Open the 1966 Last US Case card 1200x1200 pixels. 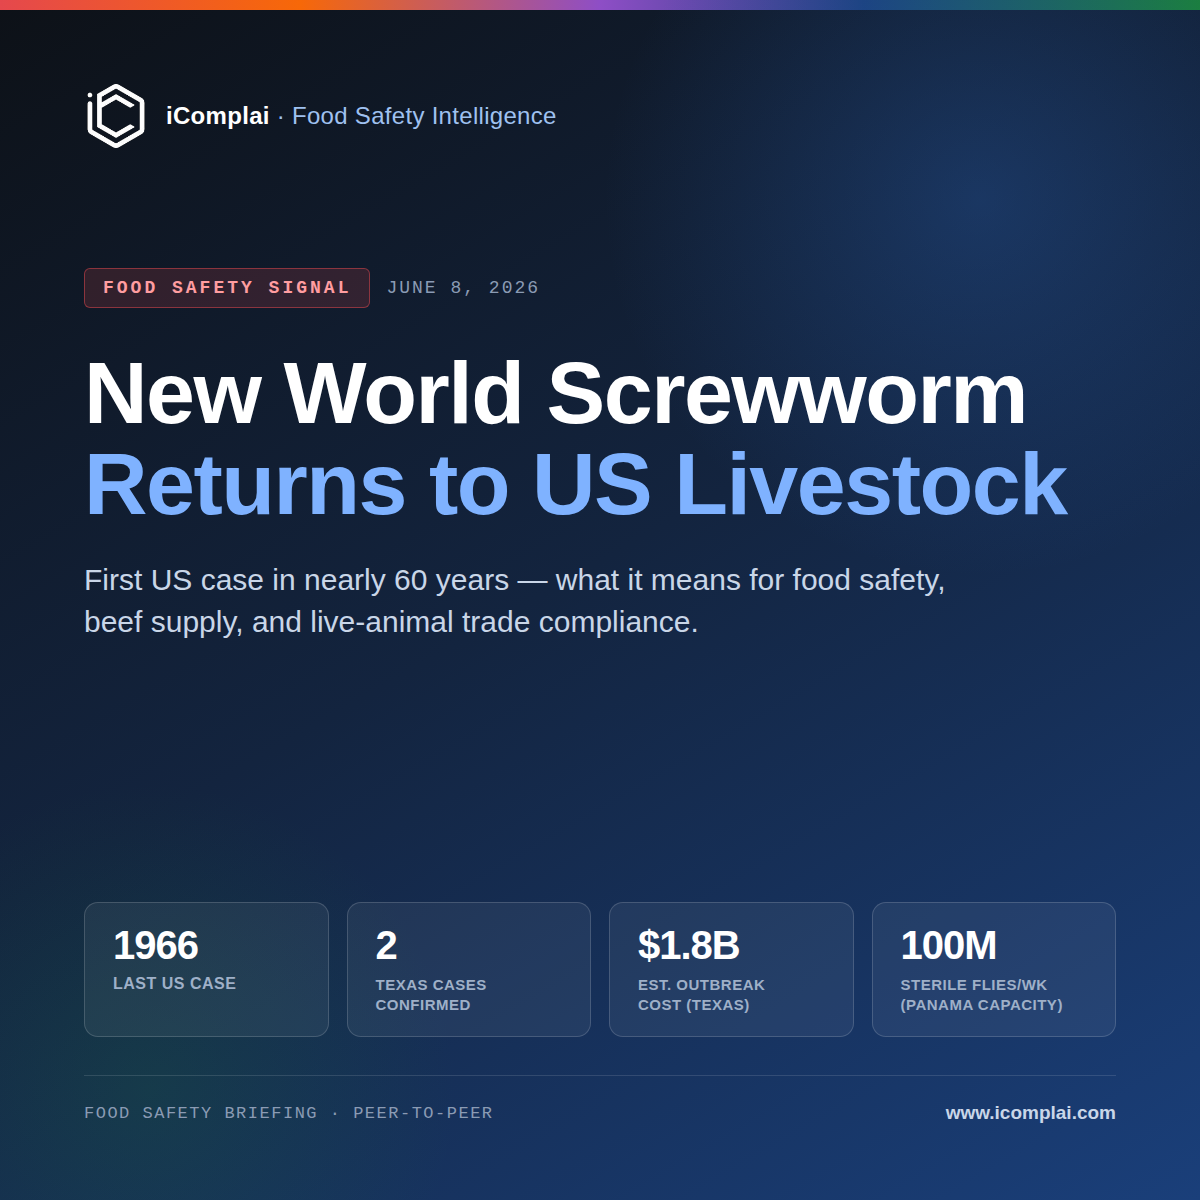coord(206,969)
